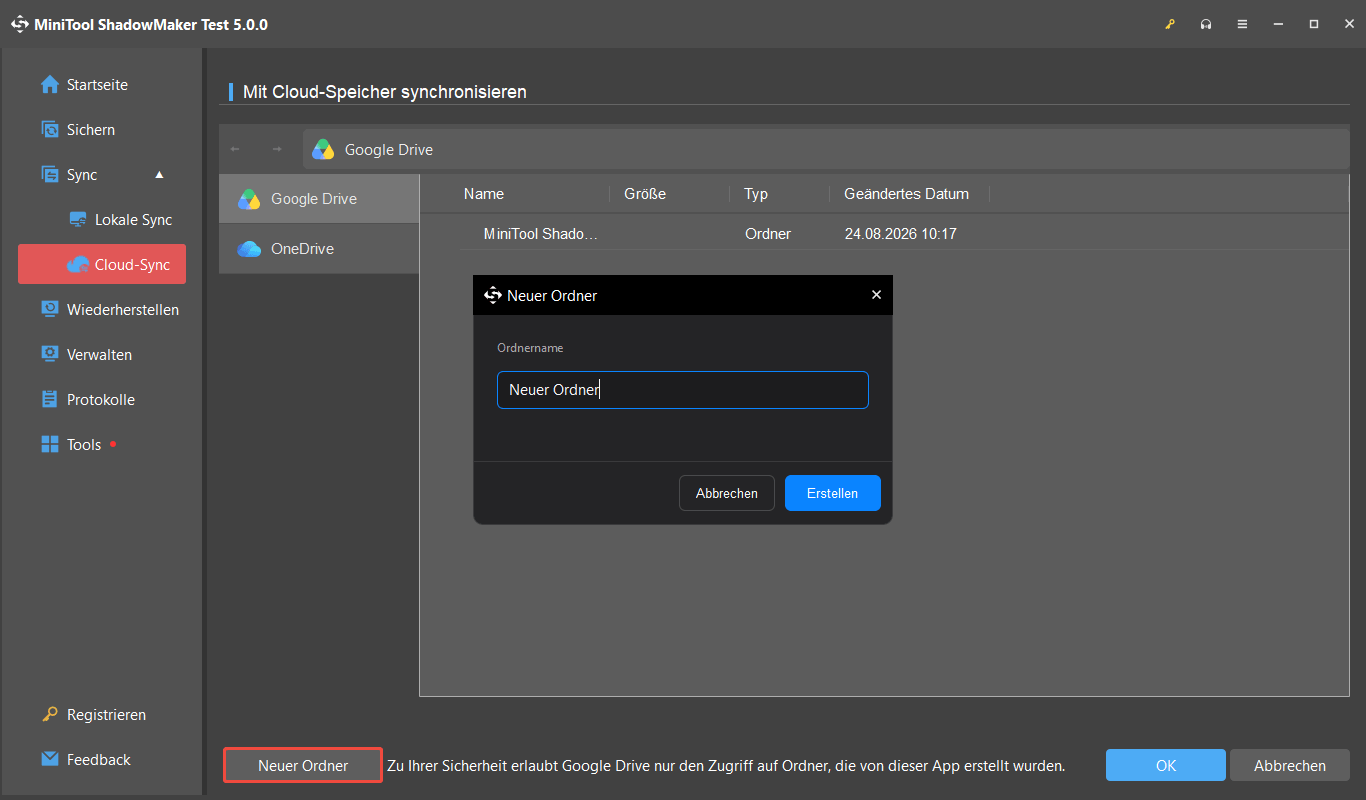Sort by the Größe column header
Image resolution: width=1366 pixels, height=800 pixels.
[645, 194]
